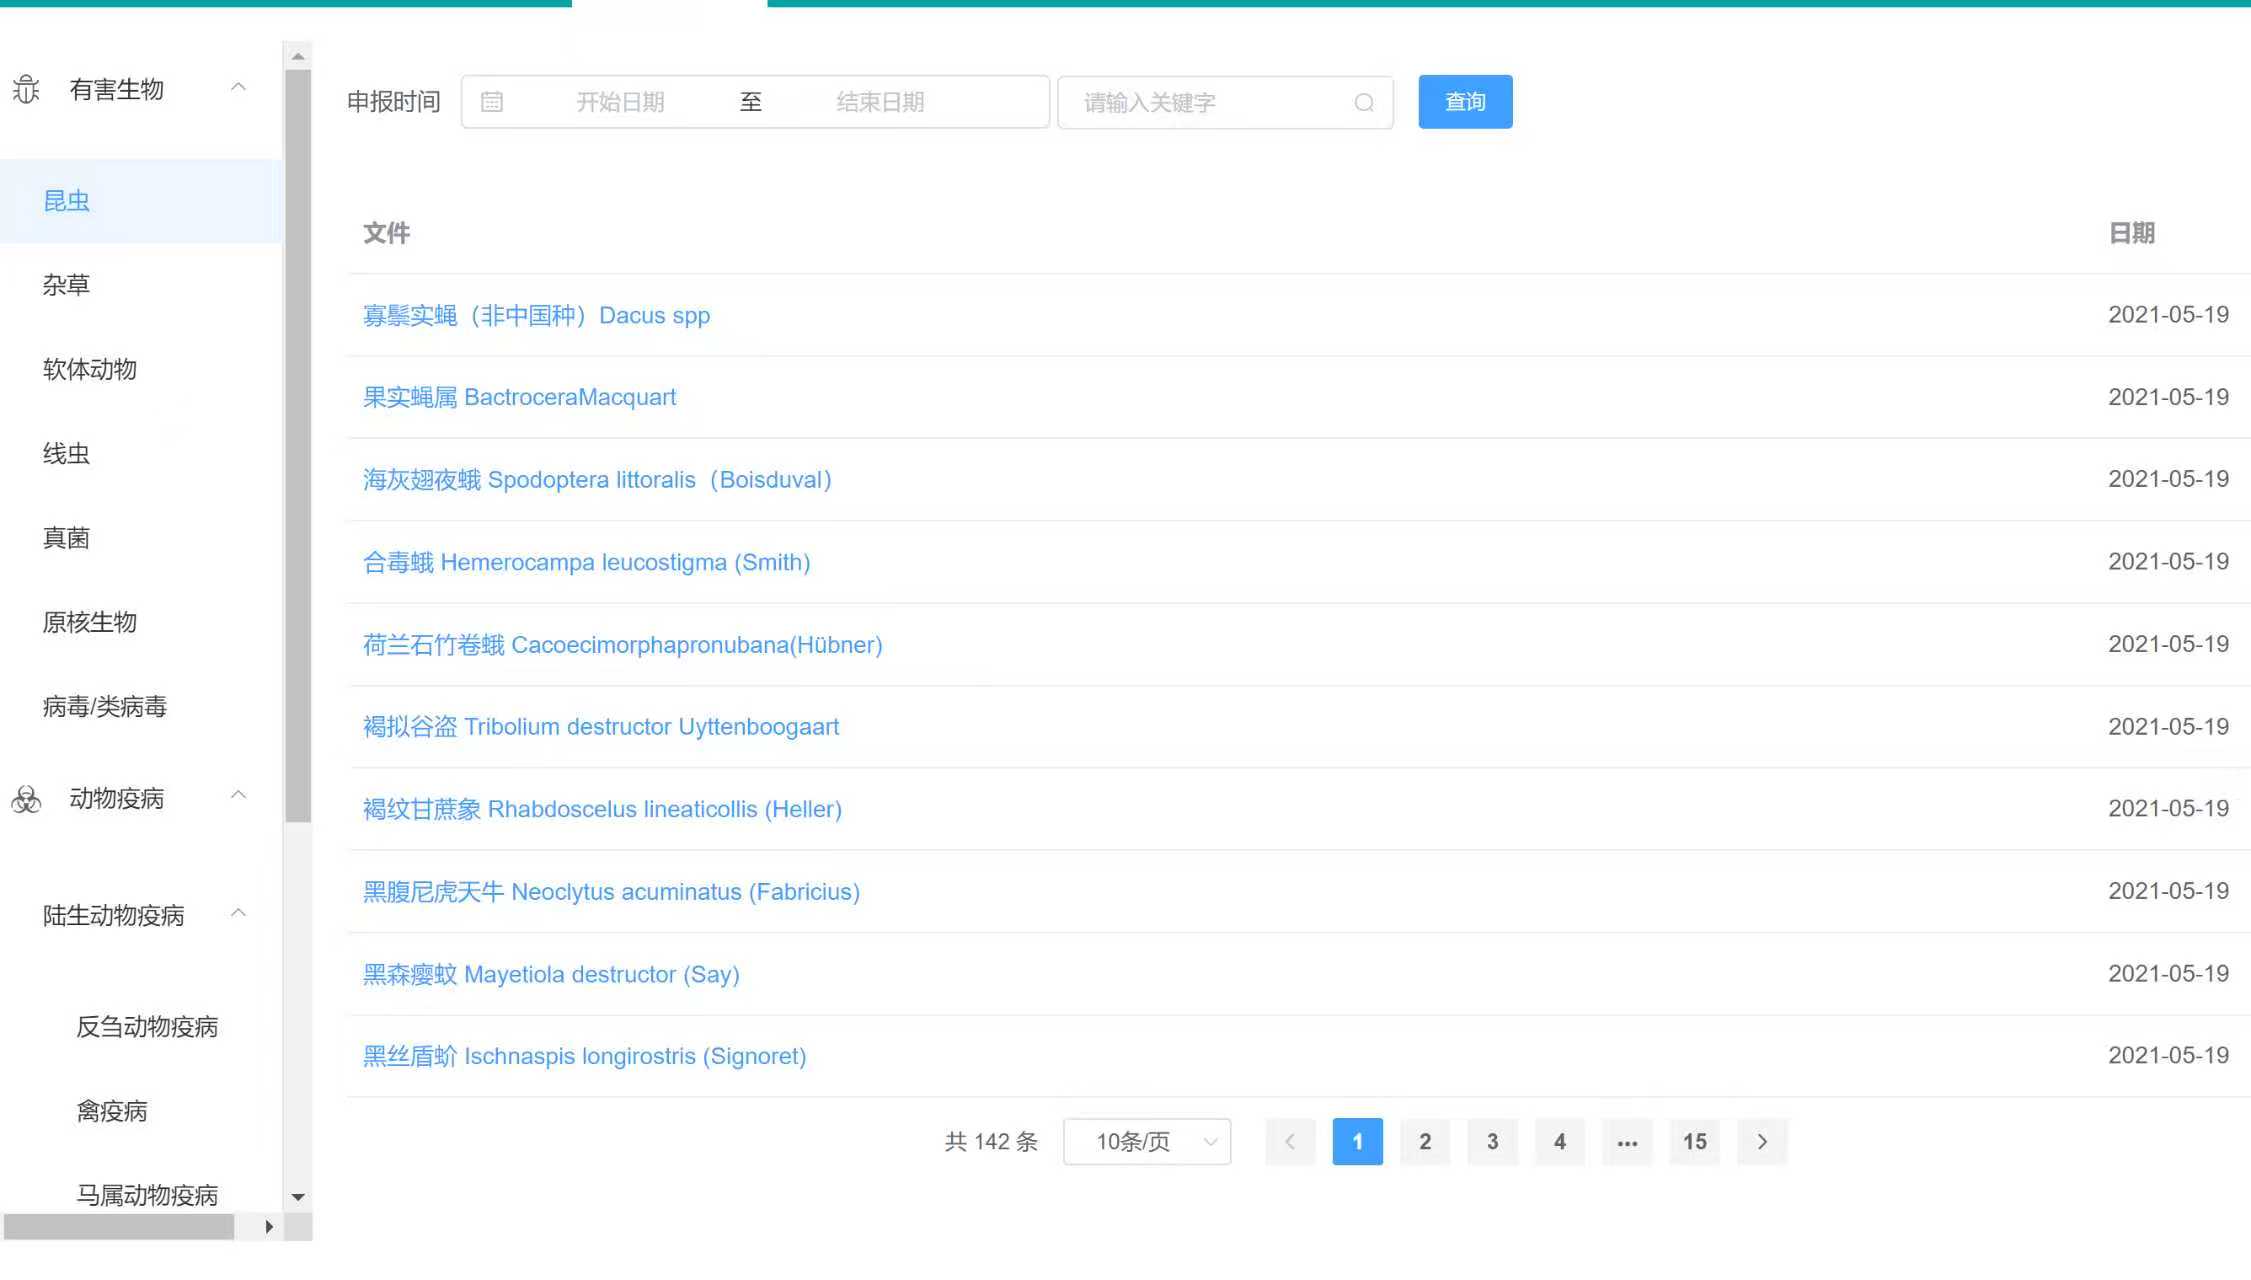The width and height of the screenshot is (2251, 1280).
Task: Click the magnifier icon in keyword box
Action: tap(1364, 103)
